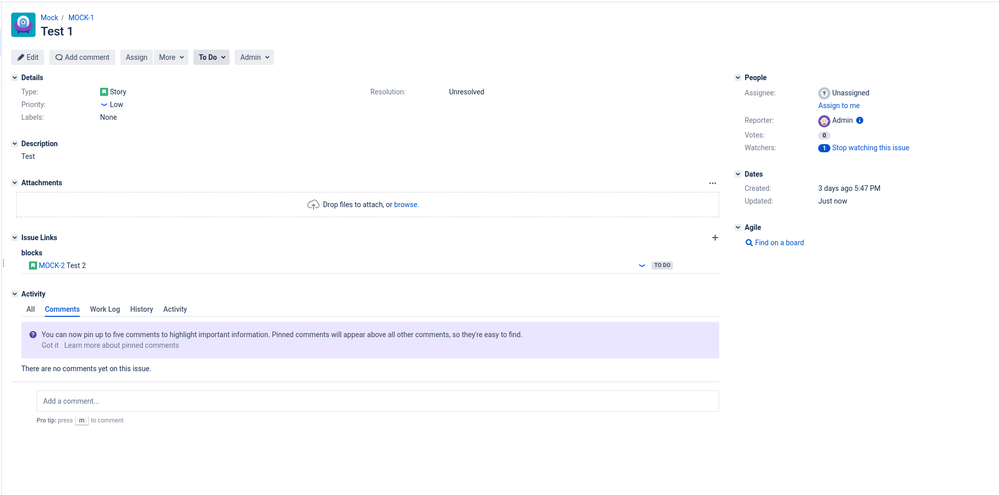Click the Created date 3 days ago 5:47 PM

pyautogui.click(x=849, y=189)
